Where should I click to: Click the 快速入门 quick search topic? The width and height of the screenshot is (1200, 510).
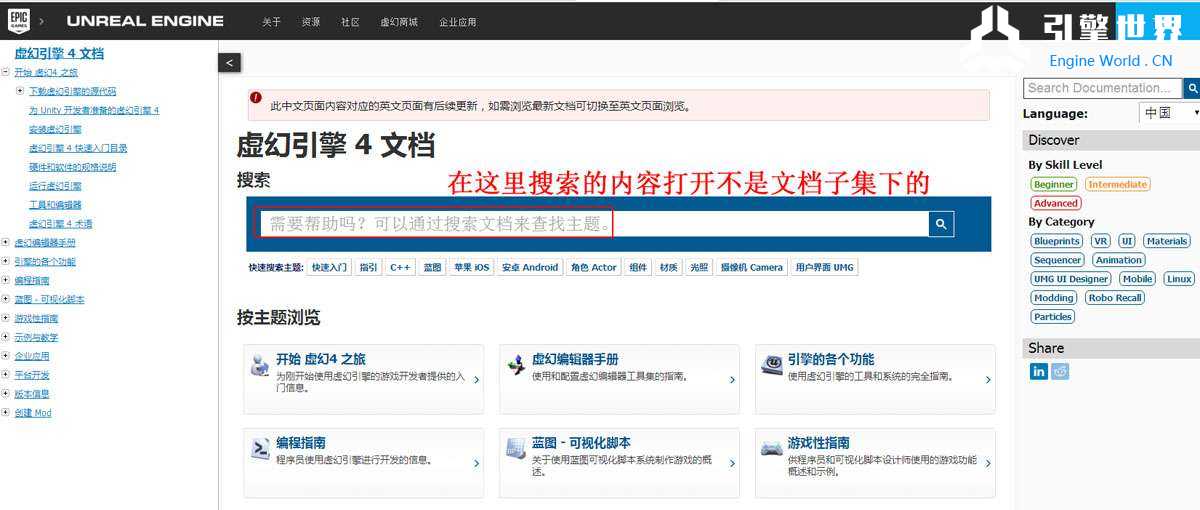(329, 267)
